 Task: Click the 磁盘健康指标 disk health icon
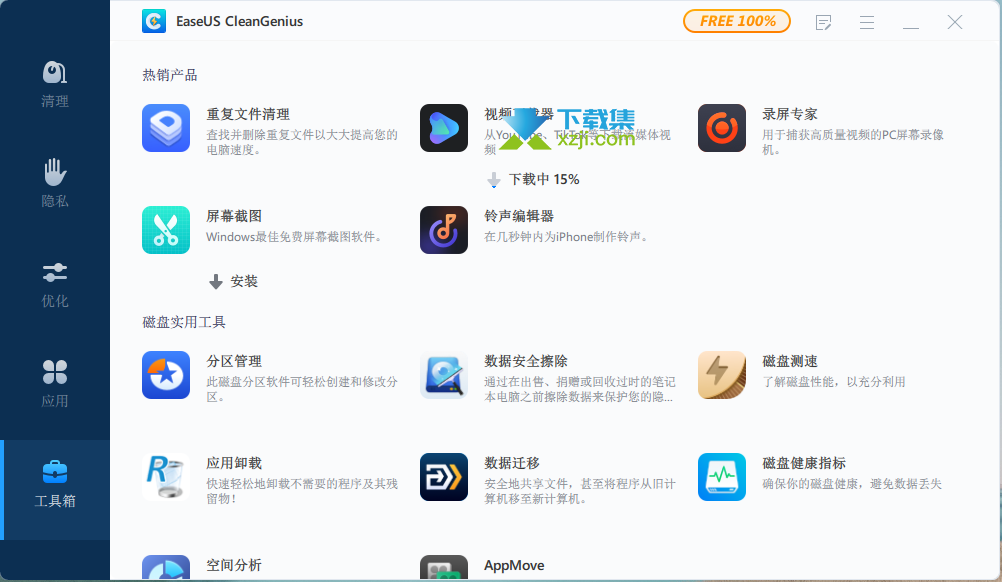tap(721, 477)
